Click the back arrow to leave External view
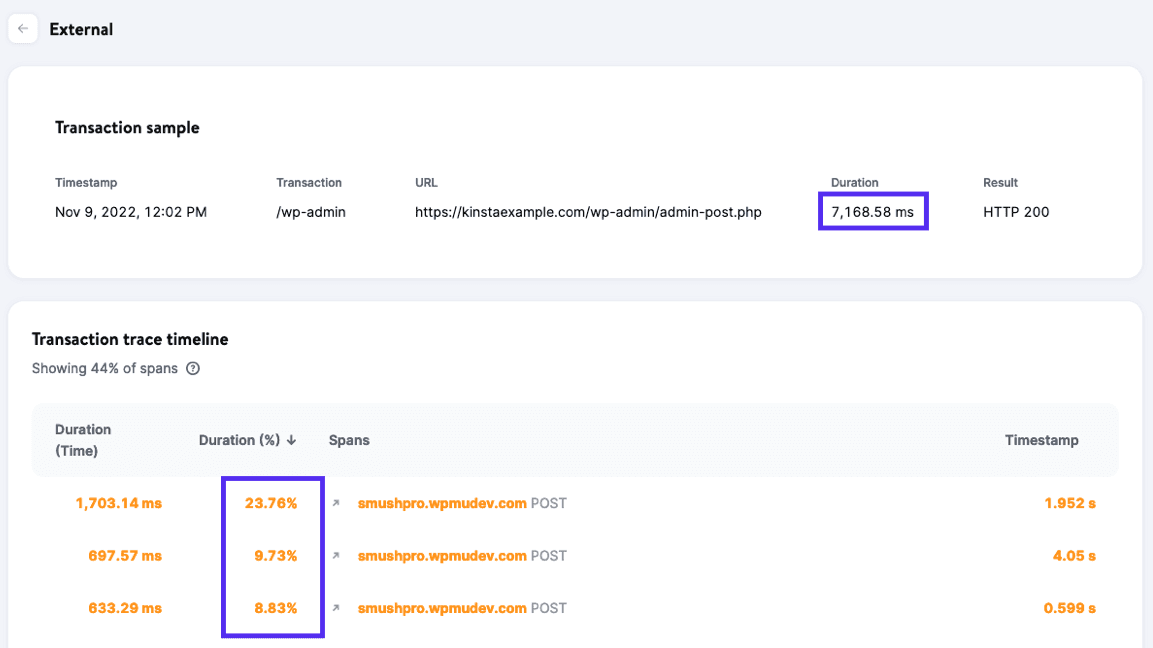The image size is (1153, 648). (23, 28)
